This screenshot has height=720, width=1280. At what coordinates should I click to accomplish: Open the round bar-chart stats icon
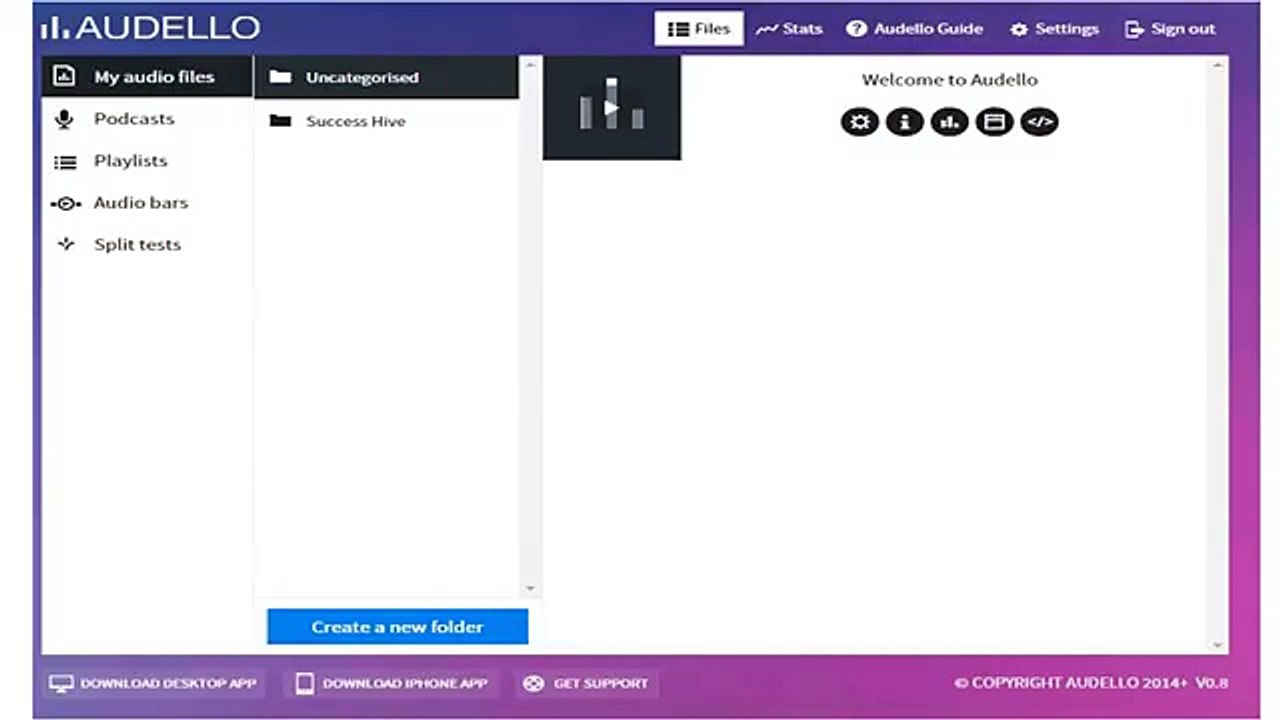pyautogui.click(x=949, y=122)
